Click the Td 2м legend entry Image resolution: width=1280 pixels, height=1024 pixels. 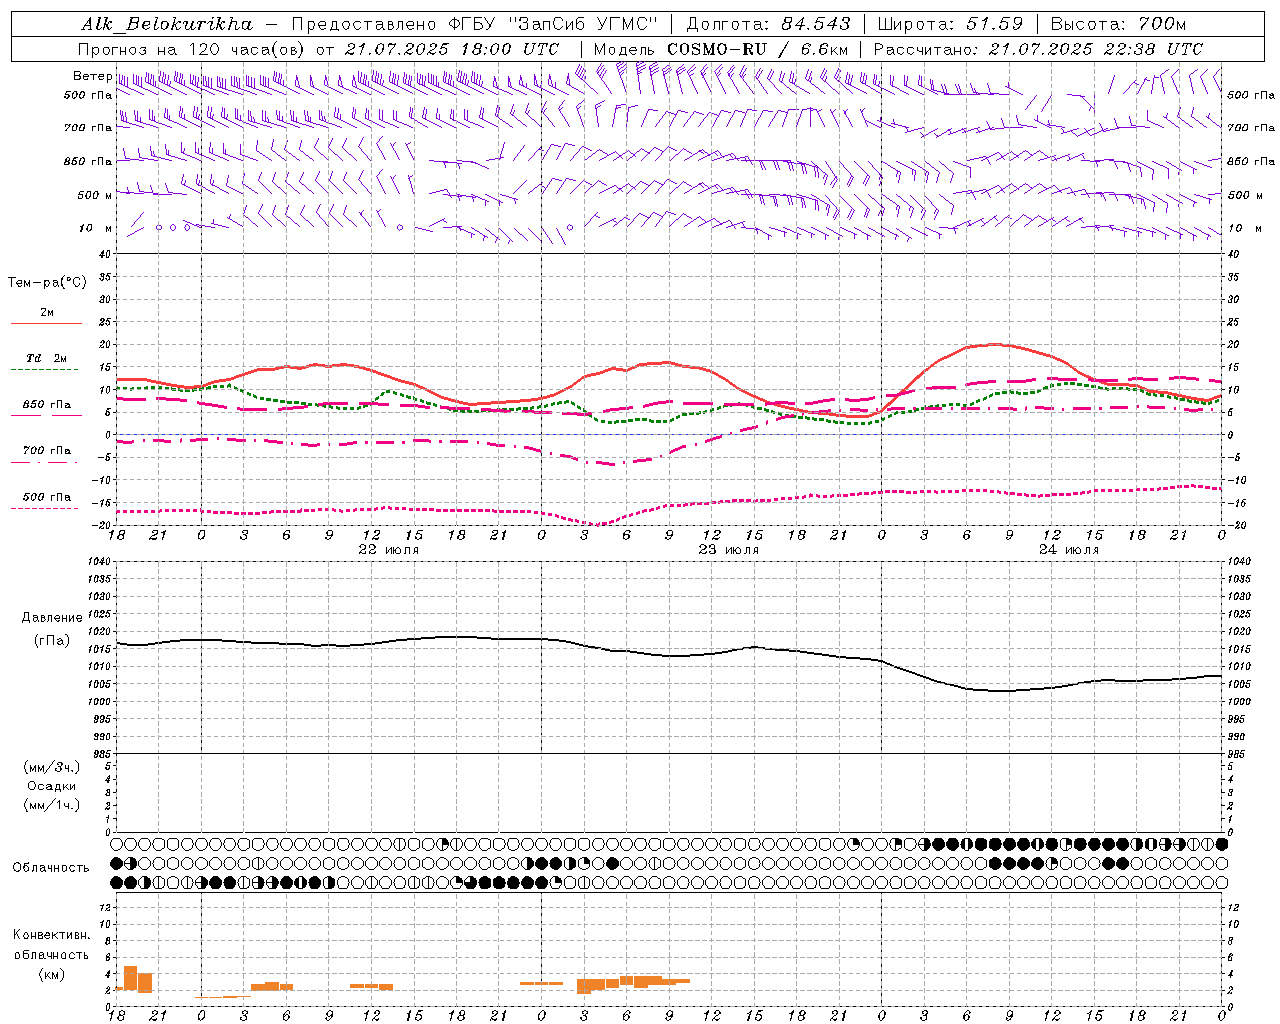pos(47,358)
